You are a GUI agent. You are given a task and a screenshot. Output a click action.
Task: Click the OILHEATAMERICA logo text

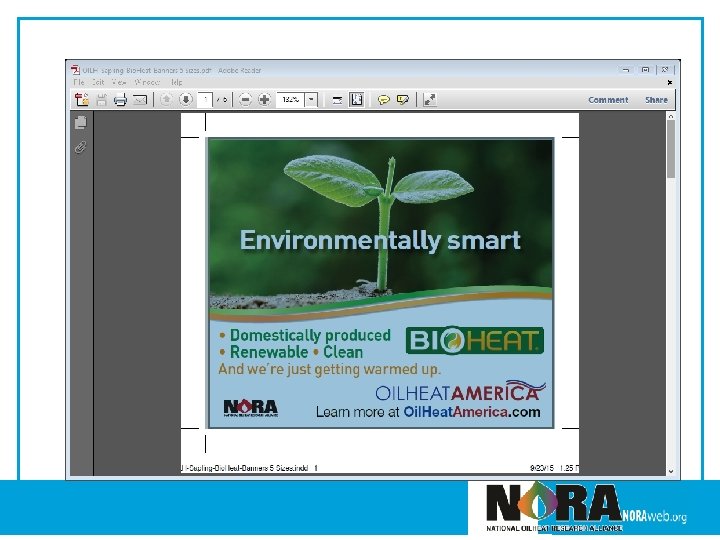[459, 392]
